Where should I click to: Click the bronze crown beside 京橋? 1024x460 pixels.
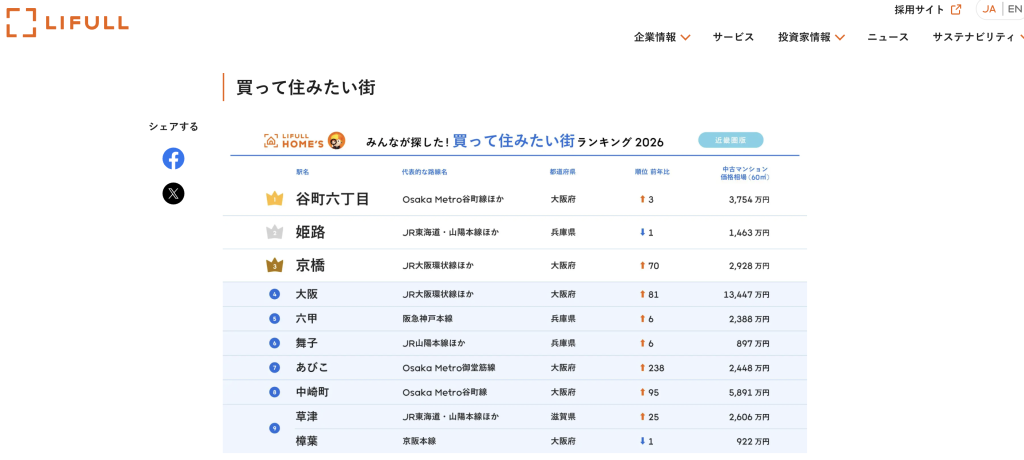[274, 266]
